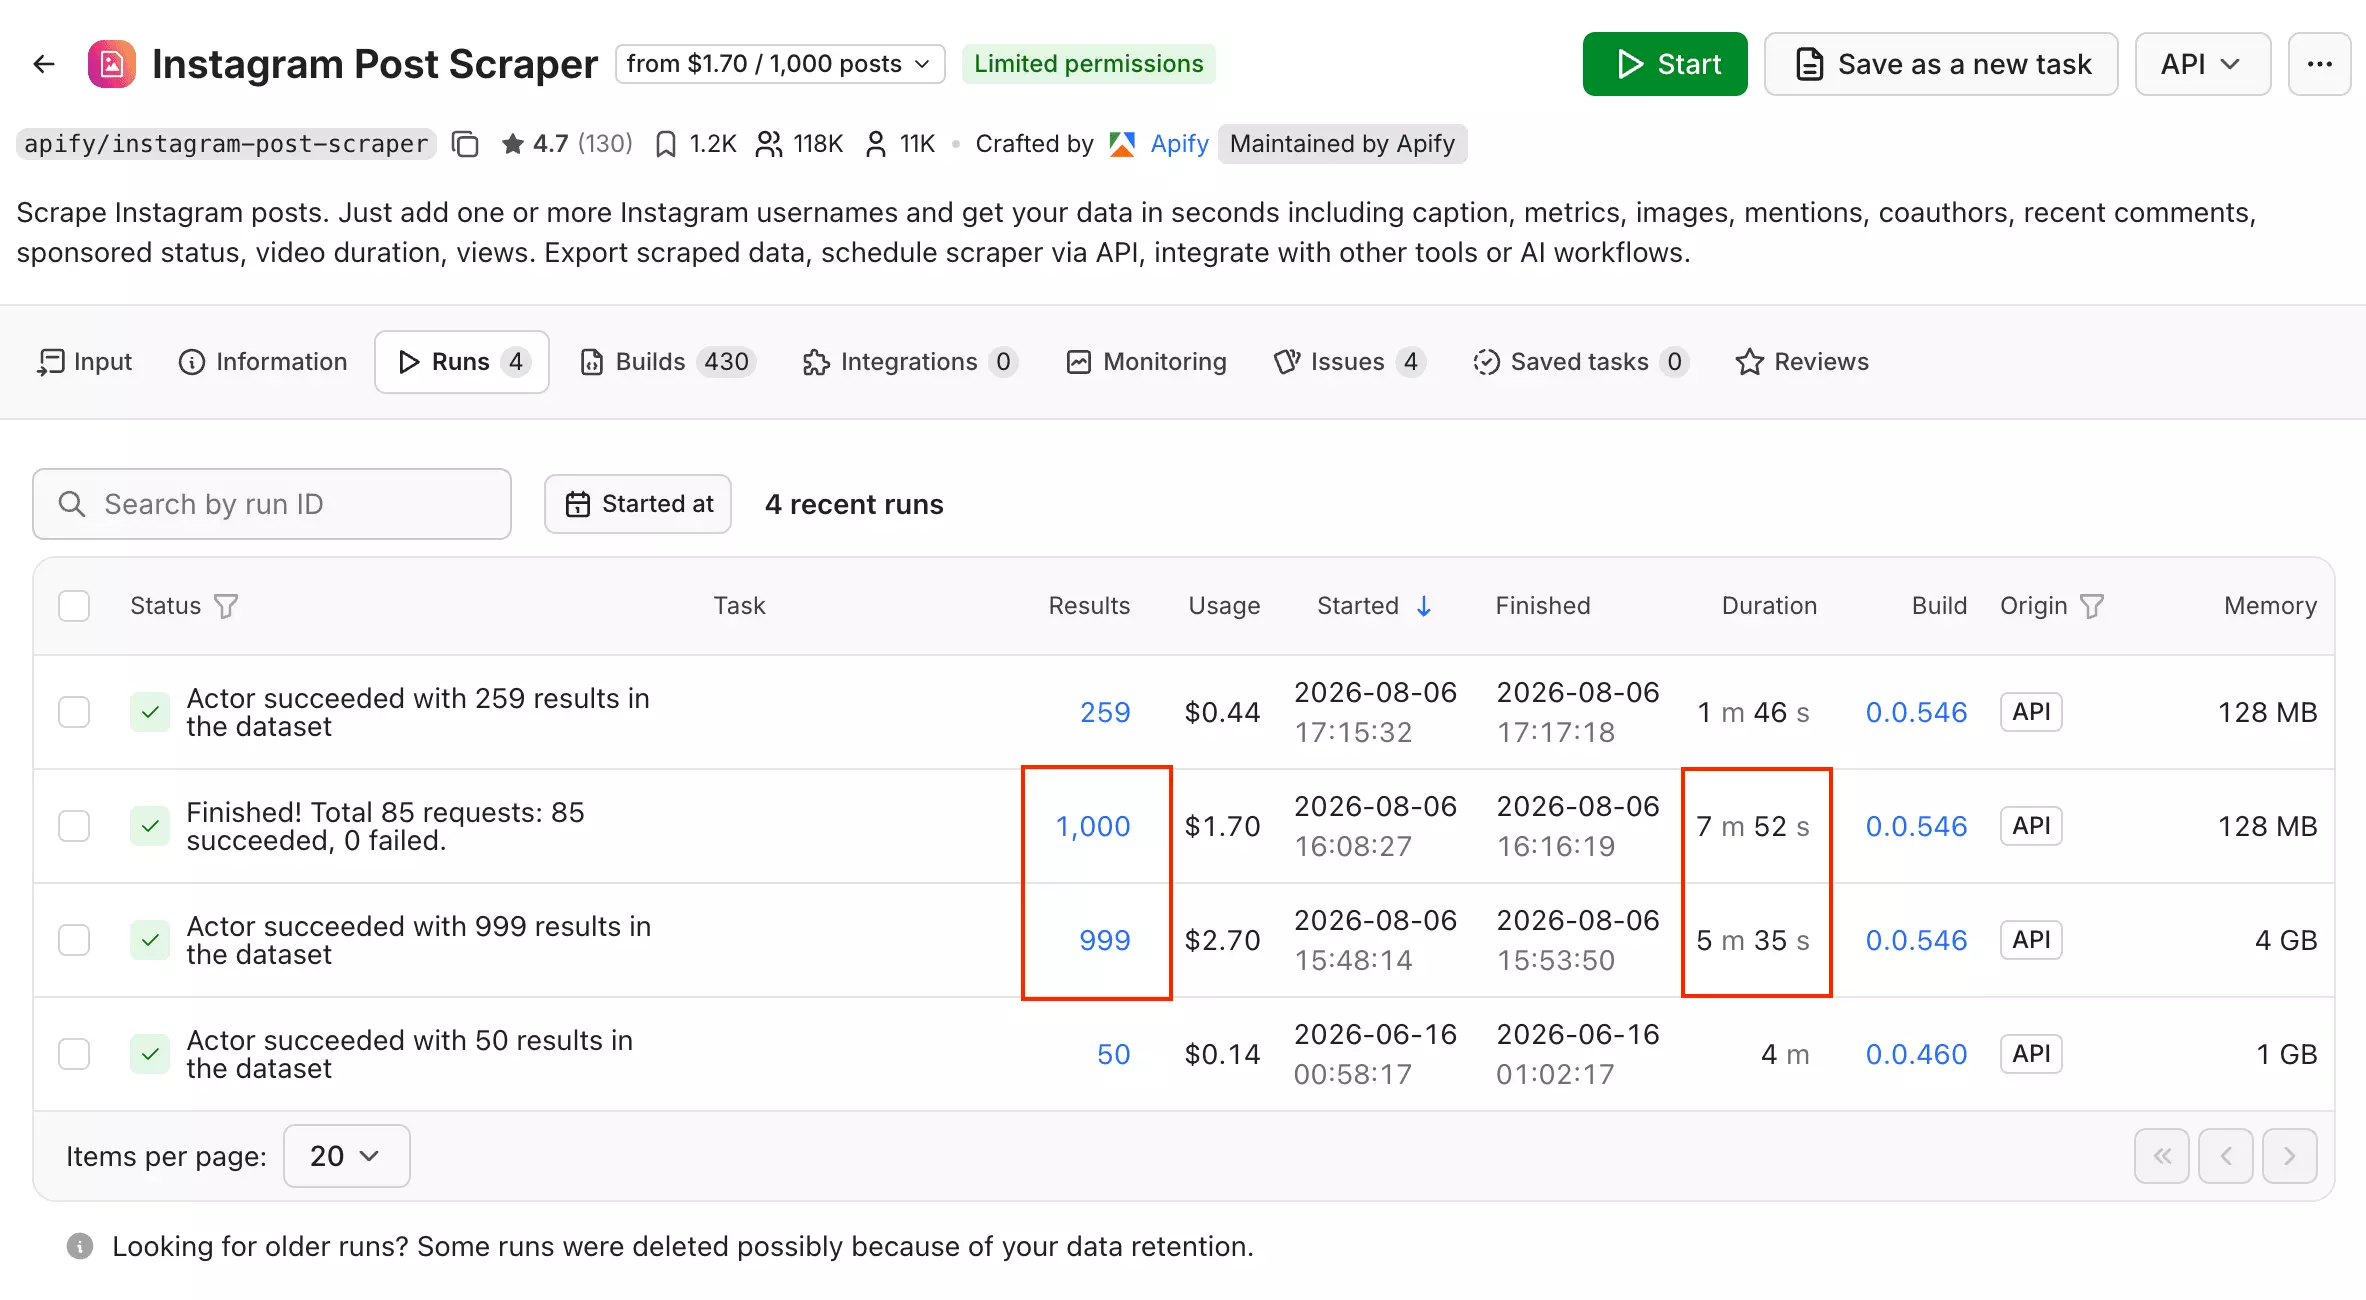This screenshot has height=1300, width=2366.
Task: Open build 0.0.460 link
Action: coord(1917,1054)
